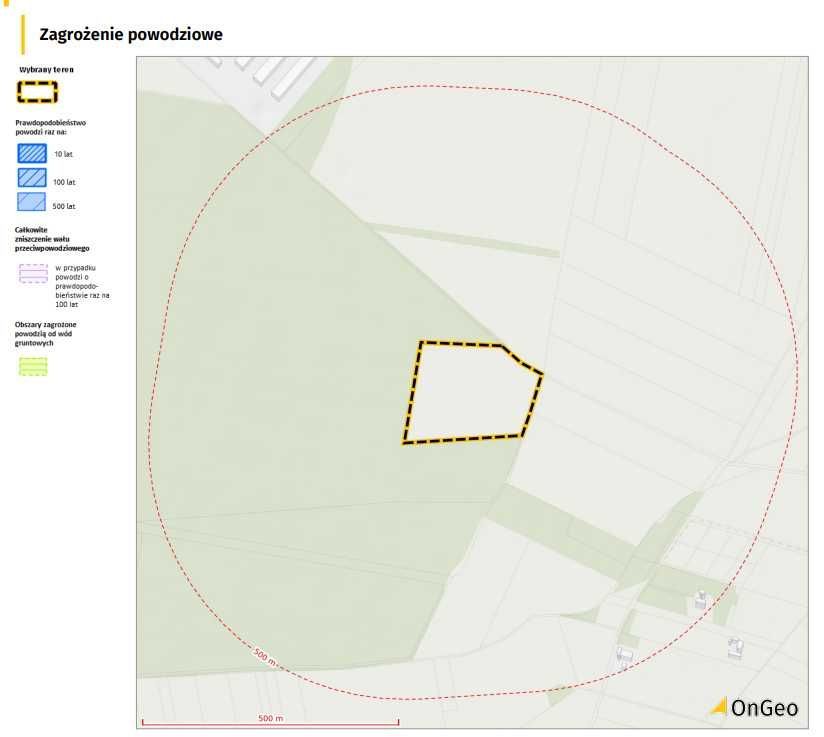This screenshot has height=737, width=824.
Task: Click the '500 m' scale bar label
Action: [x=271, y=718]
